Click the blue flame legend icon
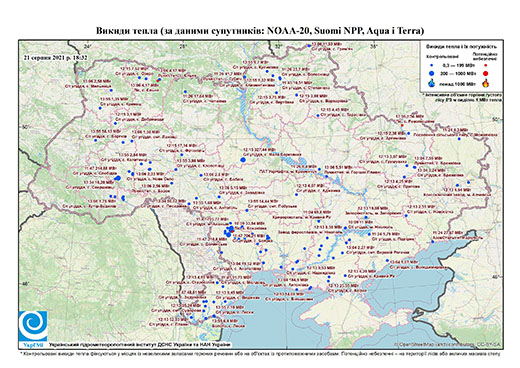This screenshot has height=368, width=520. tap(432, 83)
